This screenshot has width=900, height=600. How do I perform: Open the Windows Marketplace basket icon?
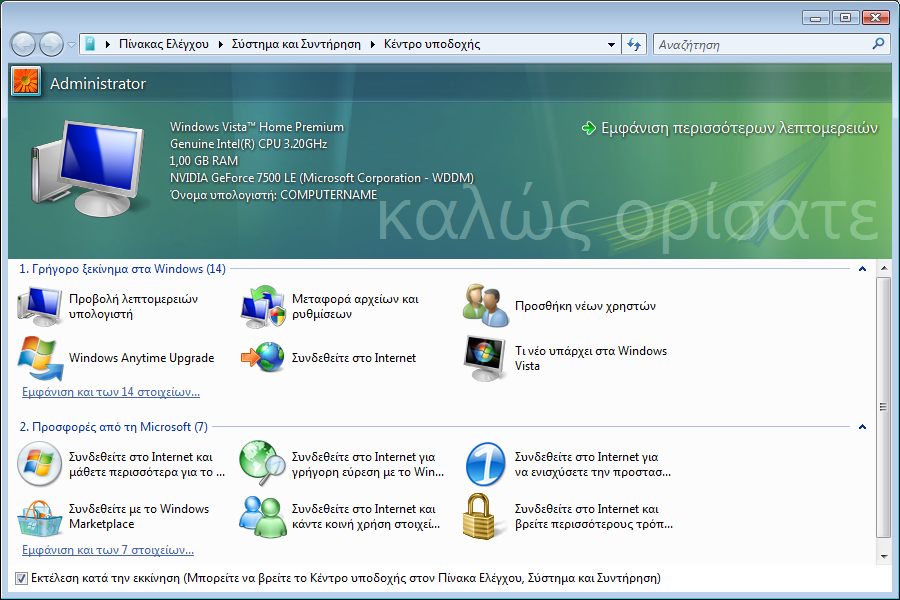[x=40, y=517]
